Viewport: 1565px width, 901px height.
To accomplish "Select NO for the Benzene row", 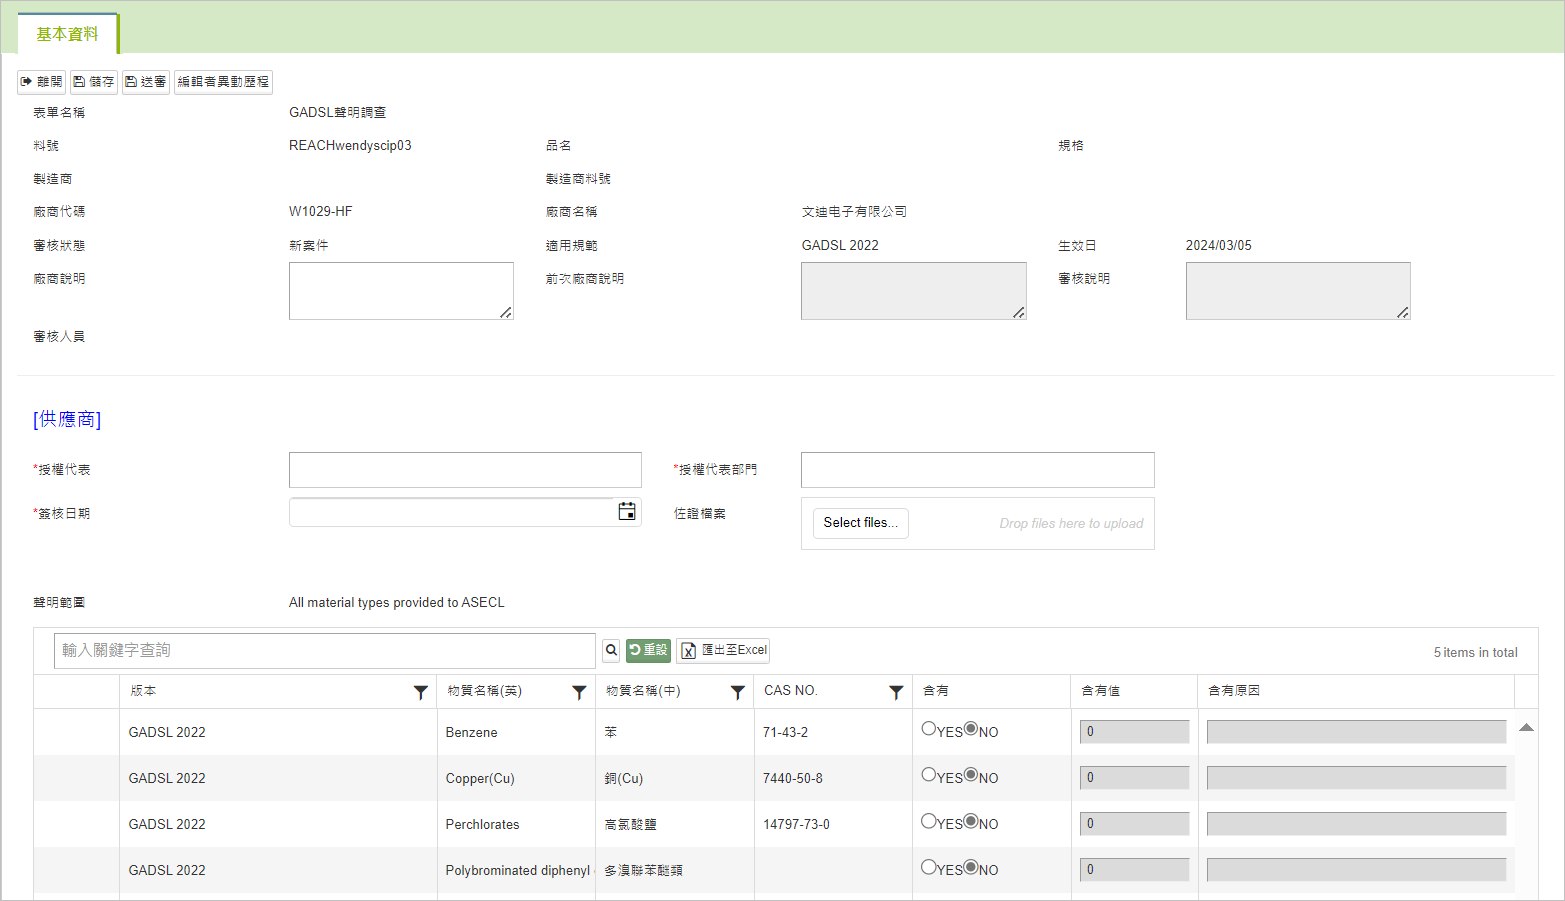I will 971,729.
